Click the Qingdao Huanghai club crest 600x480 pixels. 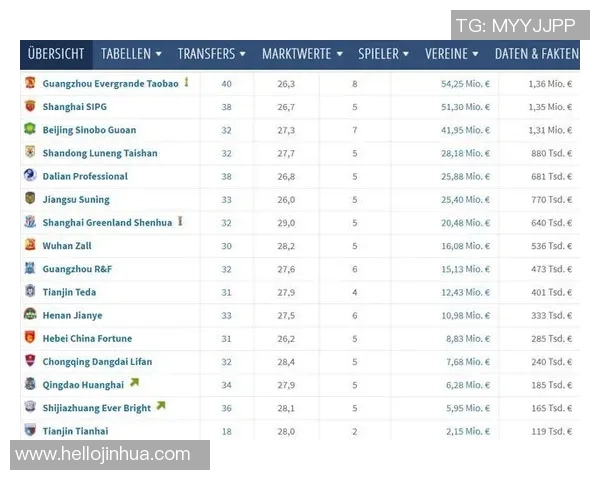point(30,384)
